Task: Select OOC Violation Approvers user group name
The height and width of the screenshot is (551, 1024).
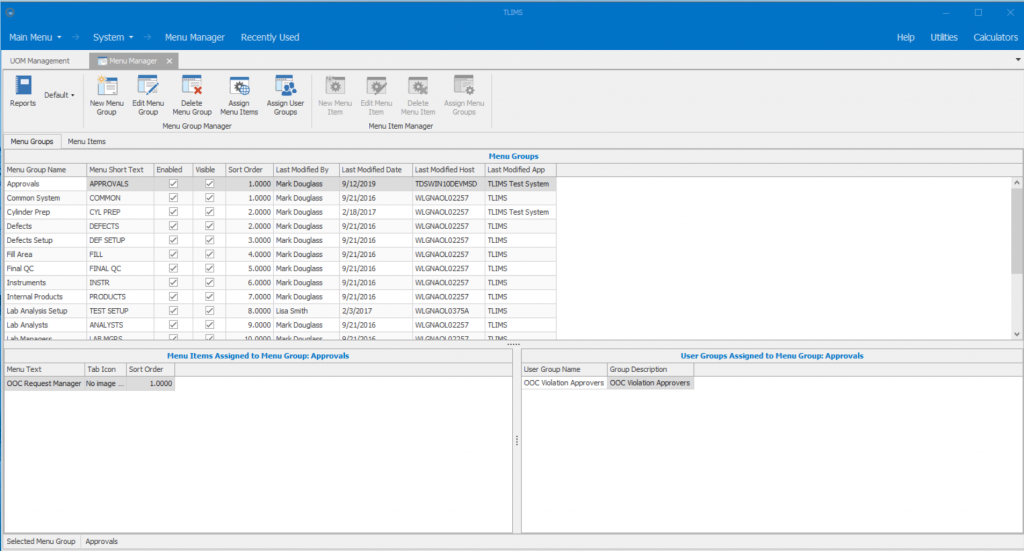Action: point(564,383)
